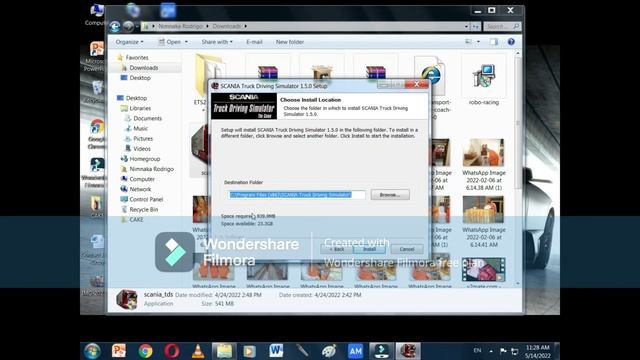The image size is (640, 360).
Task: Open address bar history dropdown
Action: click(466, 27)
